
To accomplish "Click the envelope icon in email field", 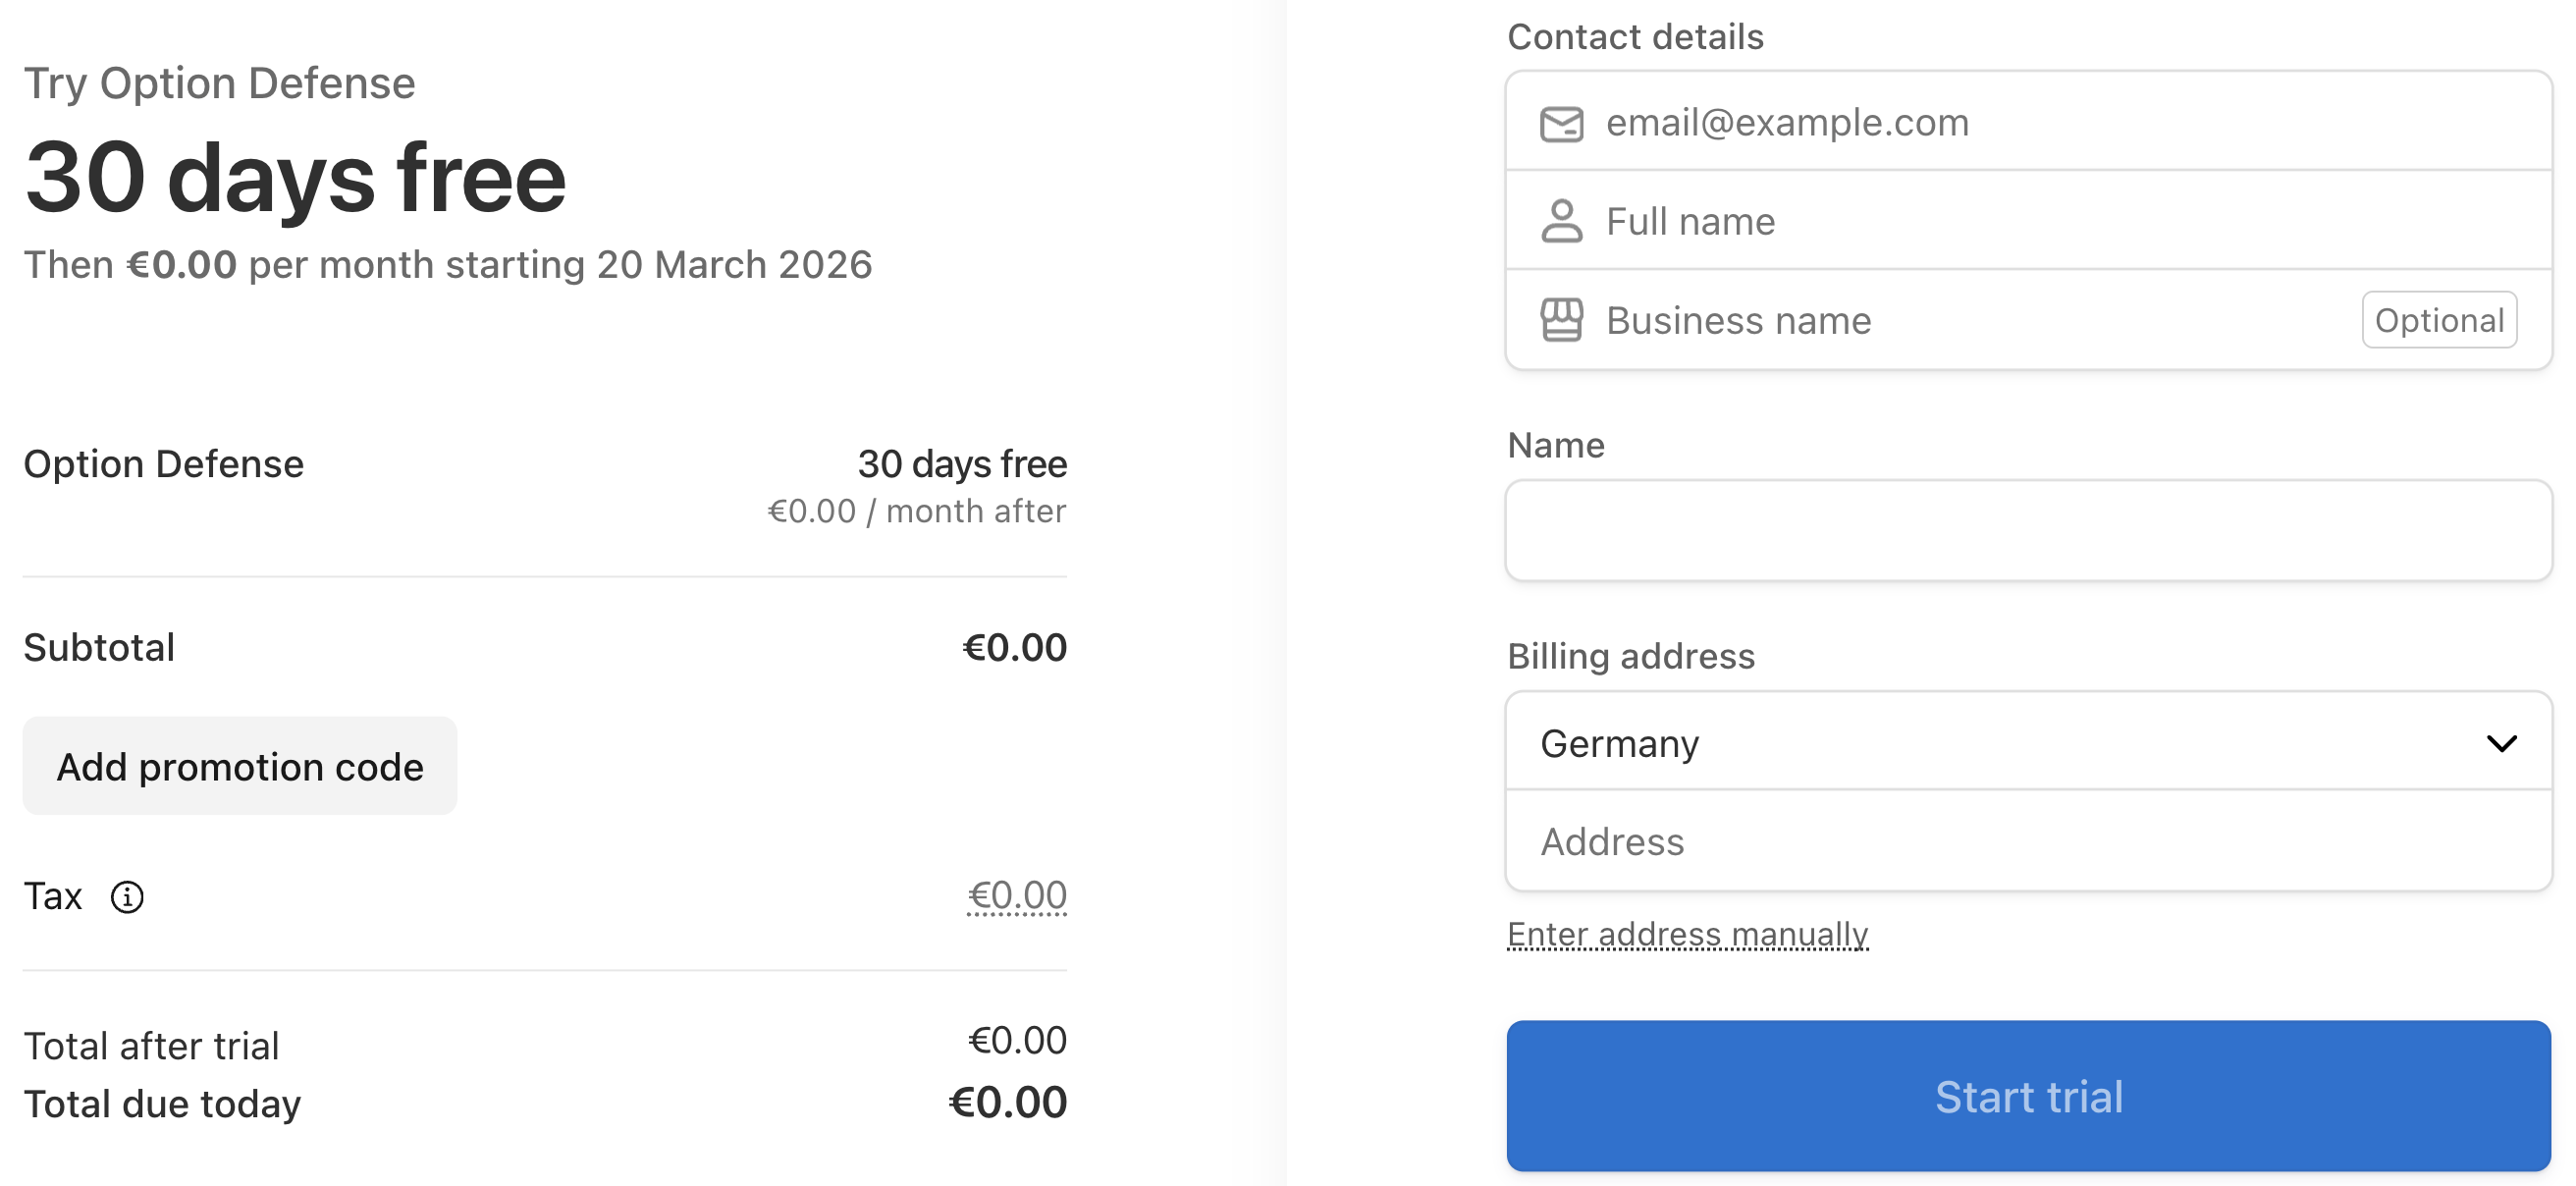I will [1561, 124].
